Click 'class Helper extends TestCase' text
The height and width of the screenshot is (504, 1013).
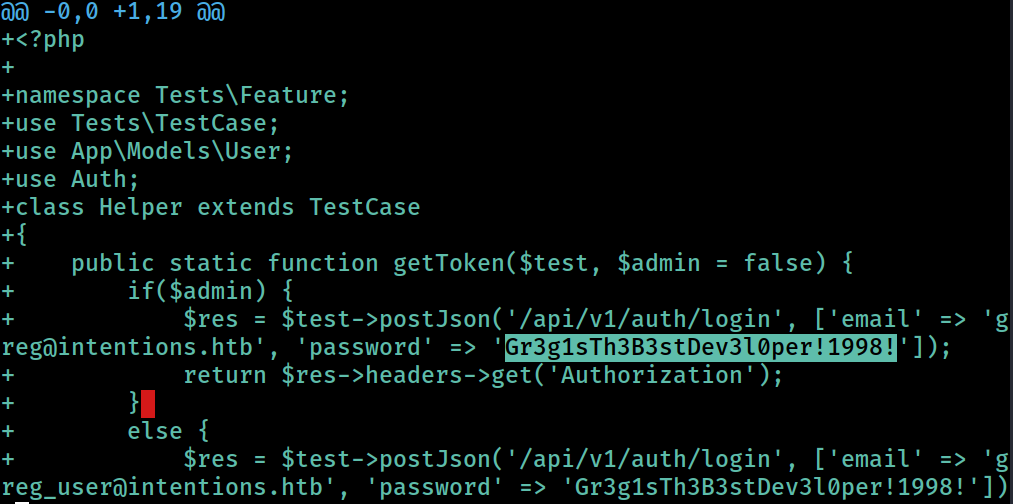(x=218, y=207)
